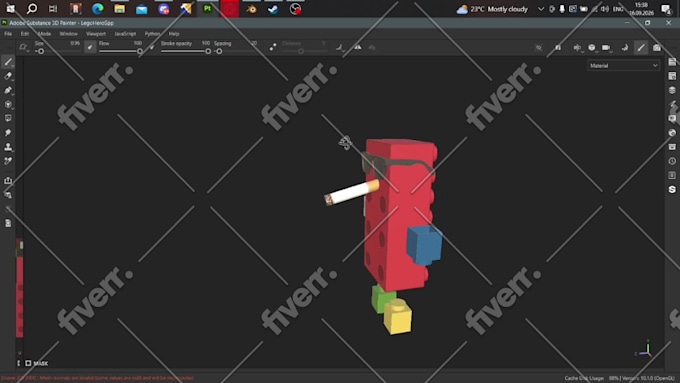Expand the system tray hidden icons chevron
Viewport: 680px width, 383px height.
[x=541, y=9]
